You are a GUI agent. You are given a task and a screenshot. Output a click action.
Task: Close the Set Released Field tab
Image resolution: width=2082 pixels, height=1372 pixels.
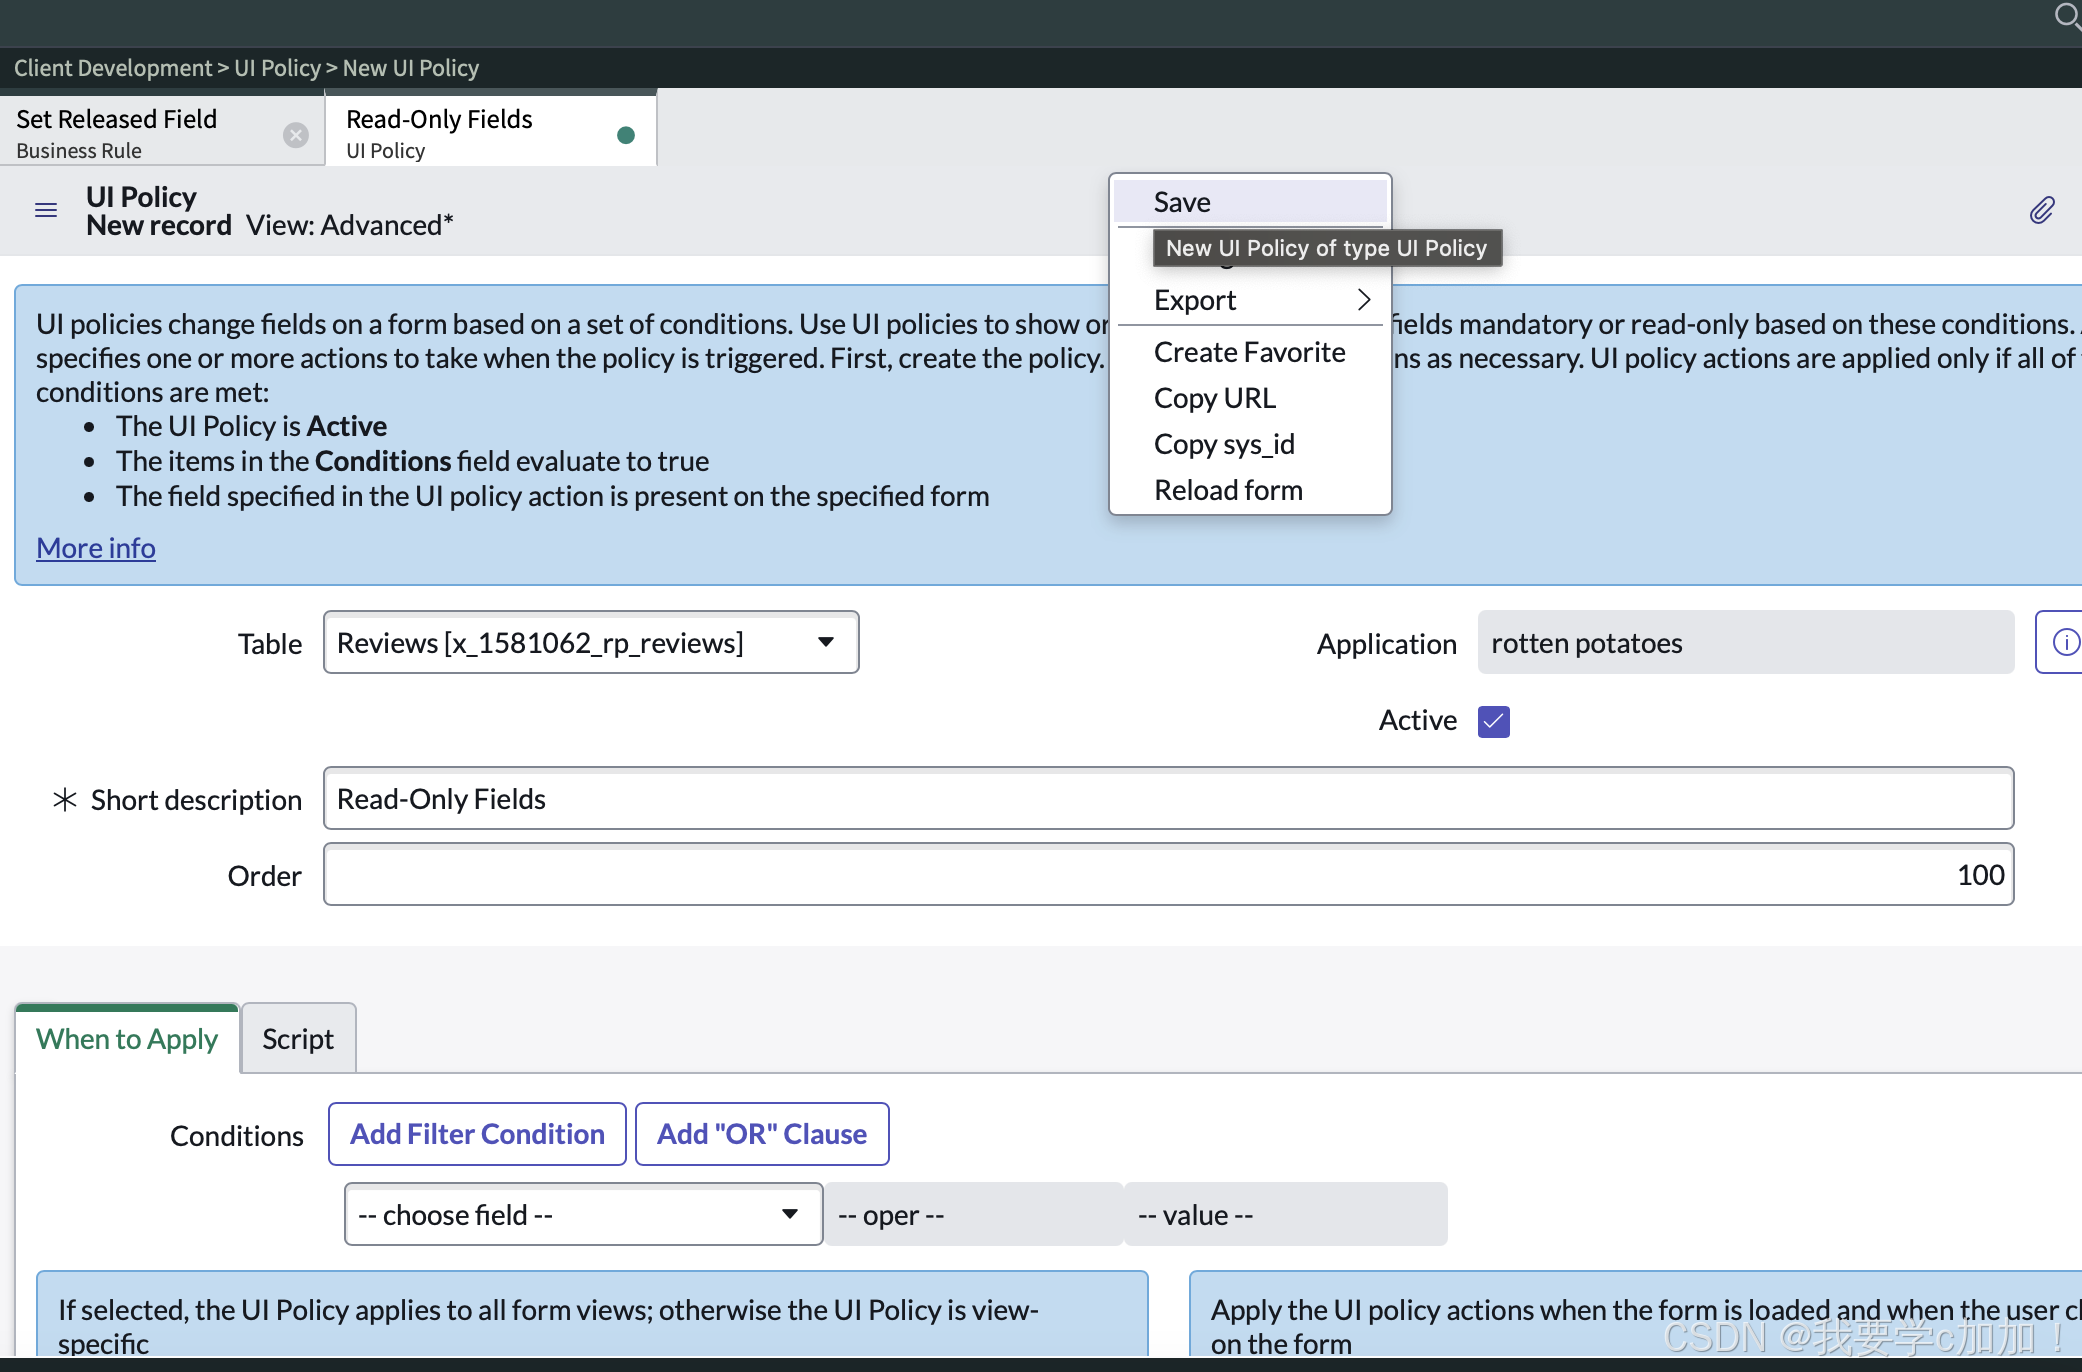pos(296,135)
